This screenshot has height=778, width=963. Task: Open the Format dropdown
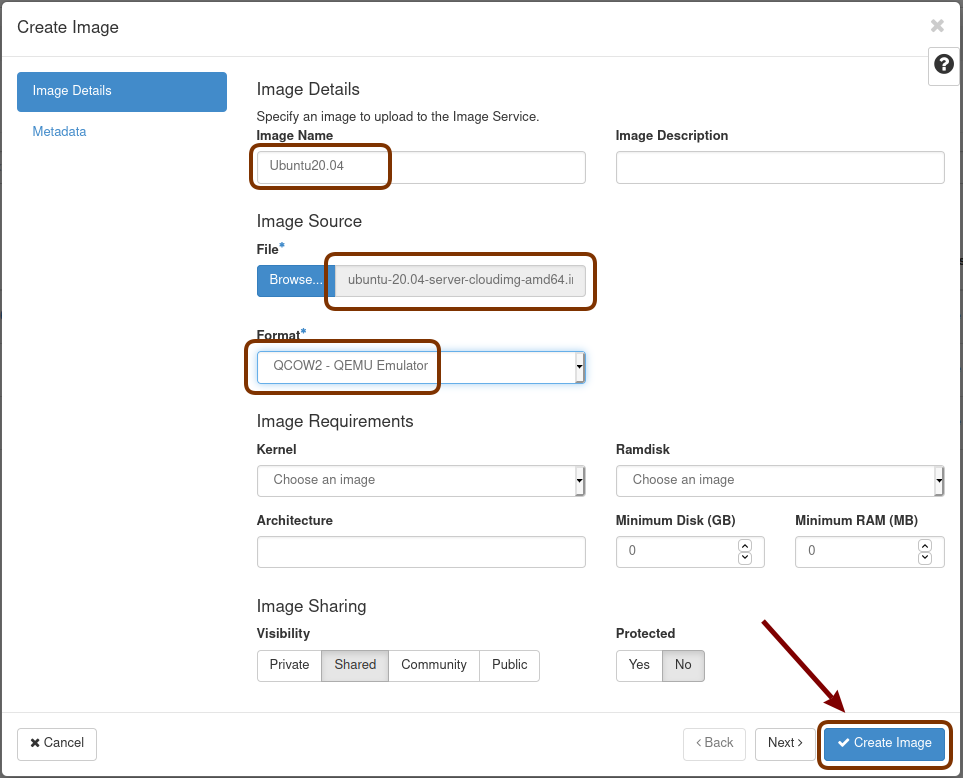(x=420, y=367)
